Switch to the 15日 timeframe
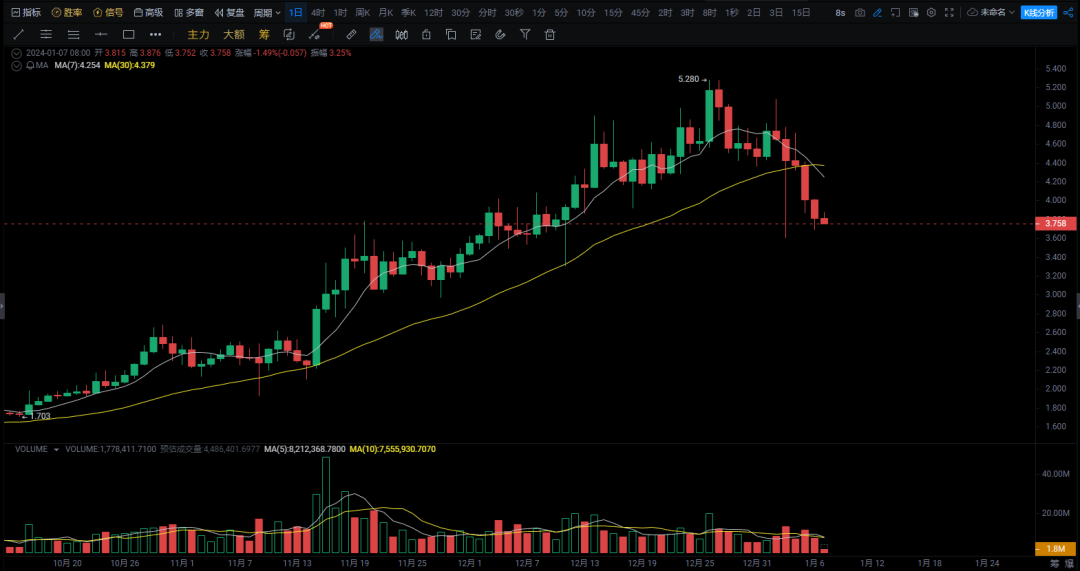Image resolution: width=1080 pixels, height=571 pixels. tap(801, 12)
